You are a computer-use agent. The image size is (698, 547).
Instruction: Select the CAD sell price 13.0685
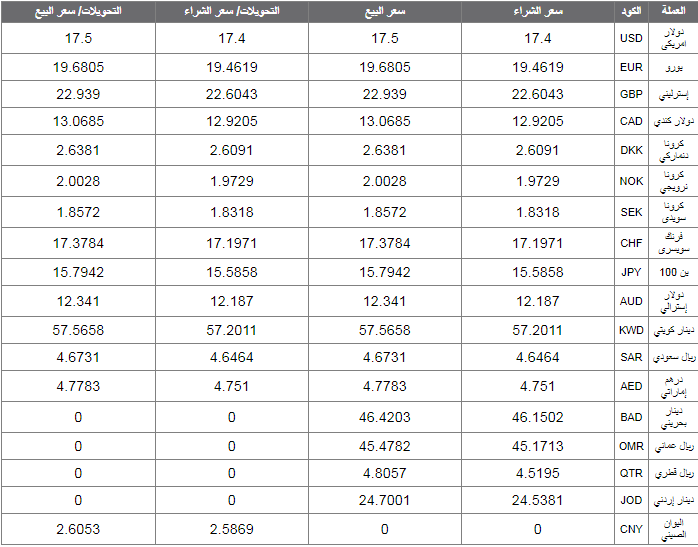click(x=385, y=121)
